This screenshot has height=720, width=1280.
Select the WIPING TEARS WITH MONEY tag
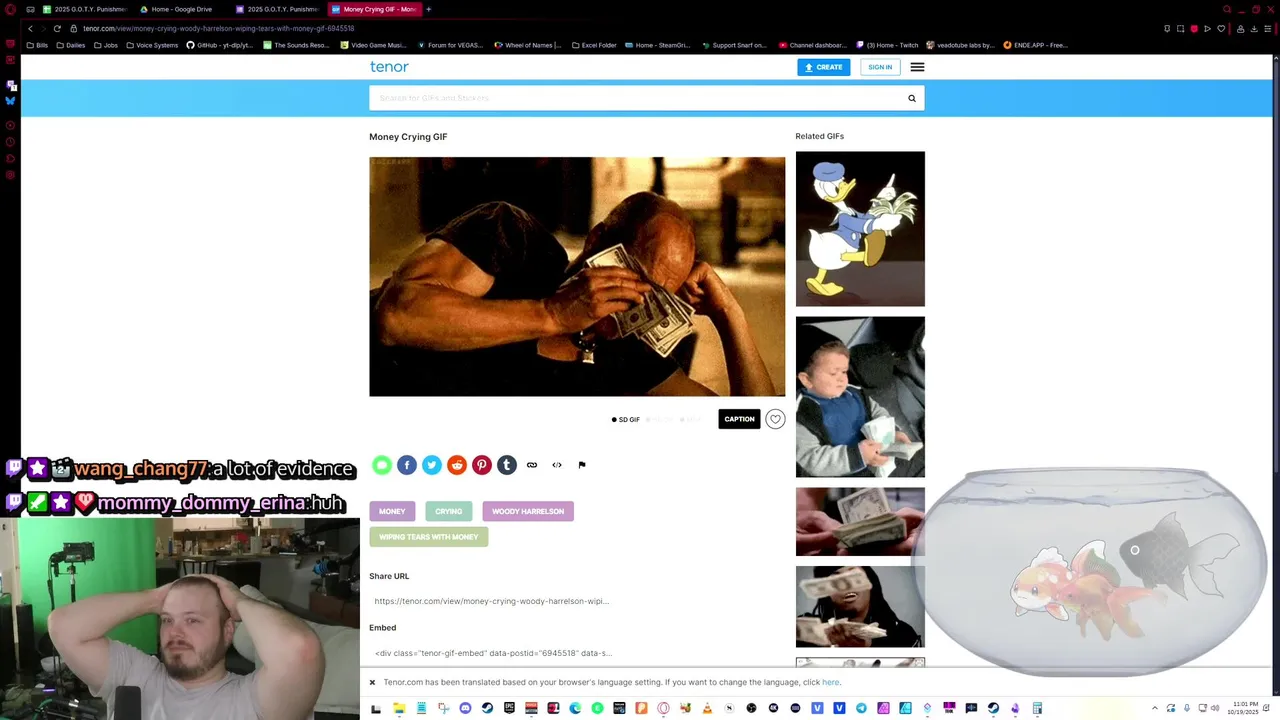click(428, 537)
